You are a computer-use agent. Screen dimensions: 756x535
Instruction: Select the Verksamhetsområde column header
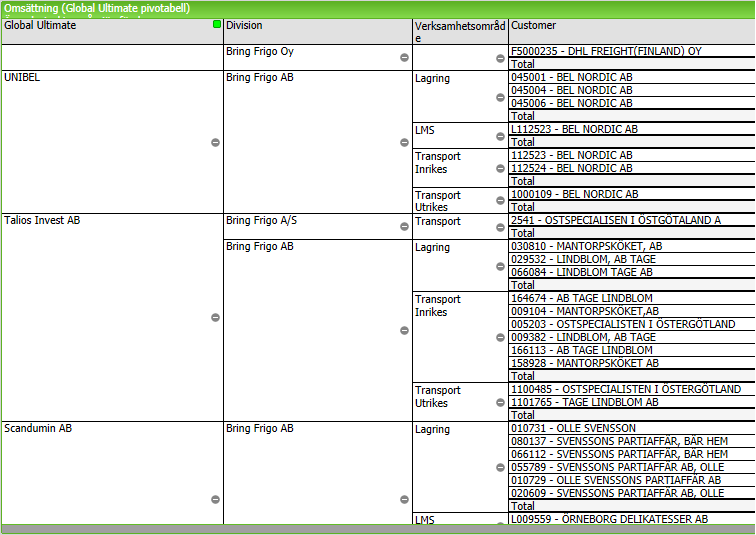(460, 31)
